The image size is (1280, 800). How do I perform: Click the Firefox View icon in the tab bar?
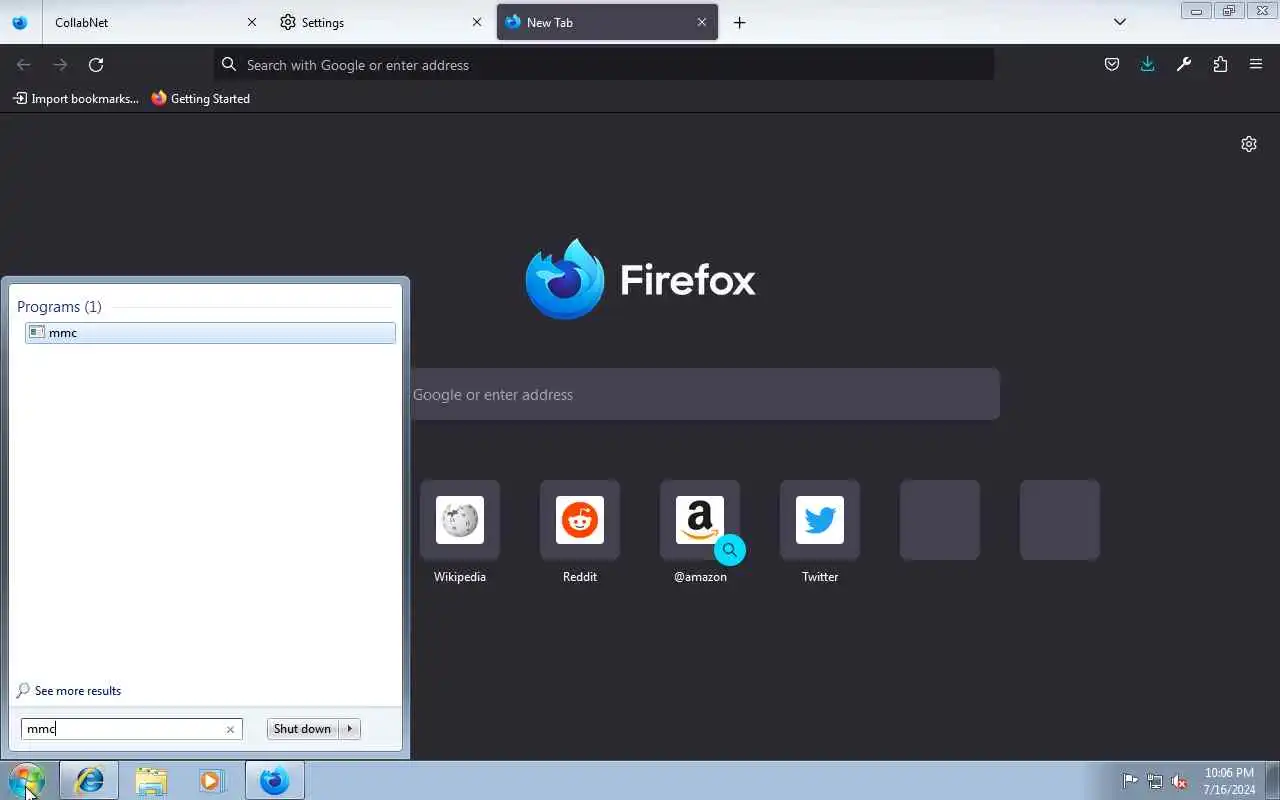pyautogui.click(x=20, y=22)
